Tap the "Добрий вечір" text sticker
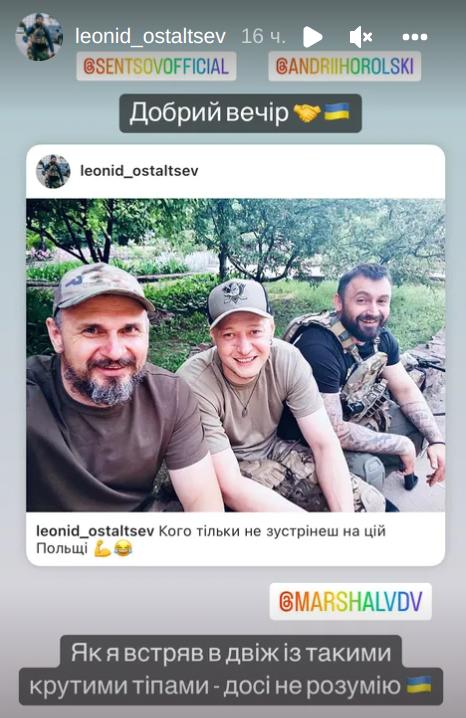The width and height of the screenshot is (466, 718). click(241, 113)
